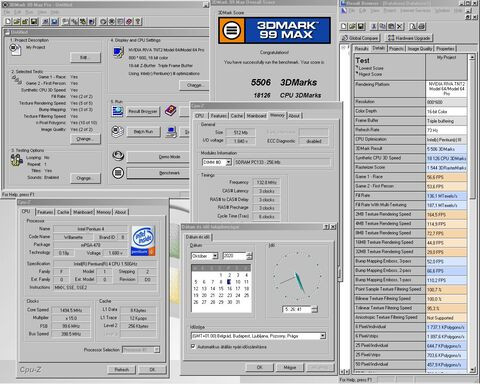The height and width of the screenshot is (384, 480).
Task: Click the round Benchmark icon beside the Benchmark button
Action: [118, 173]
